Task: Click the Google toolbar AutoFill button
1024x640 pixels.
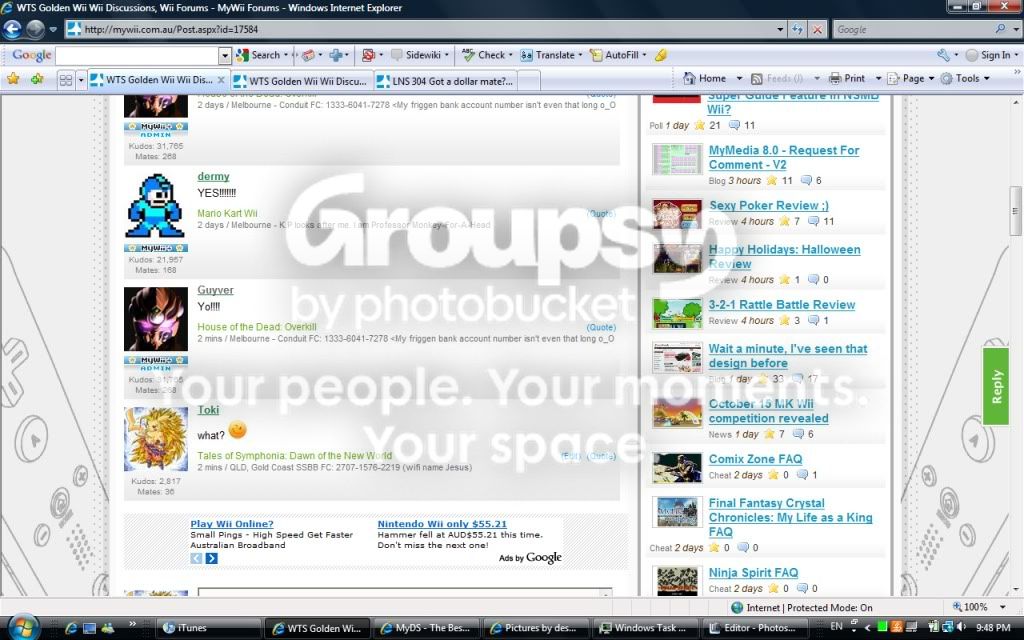Action: coord(615,56)
